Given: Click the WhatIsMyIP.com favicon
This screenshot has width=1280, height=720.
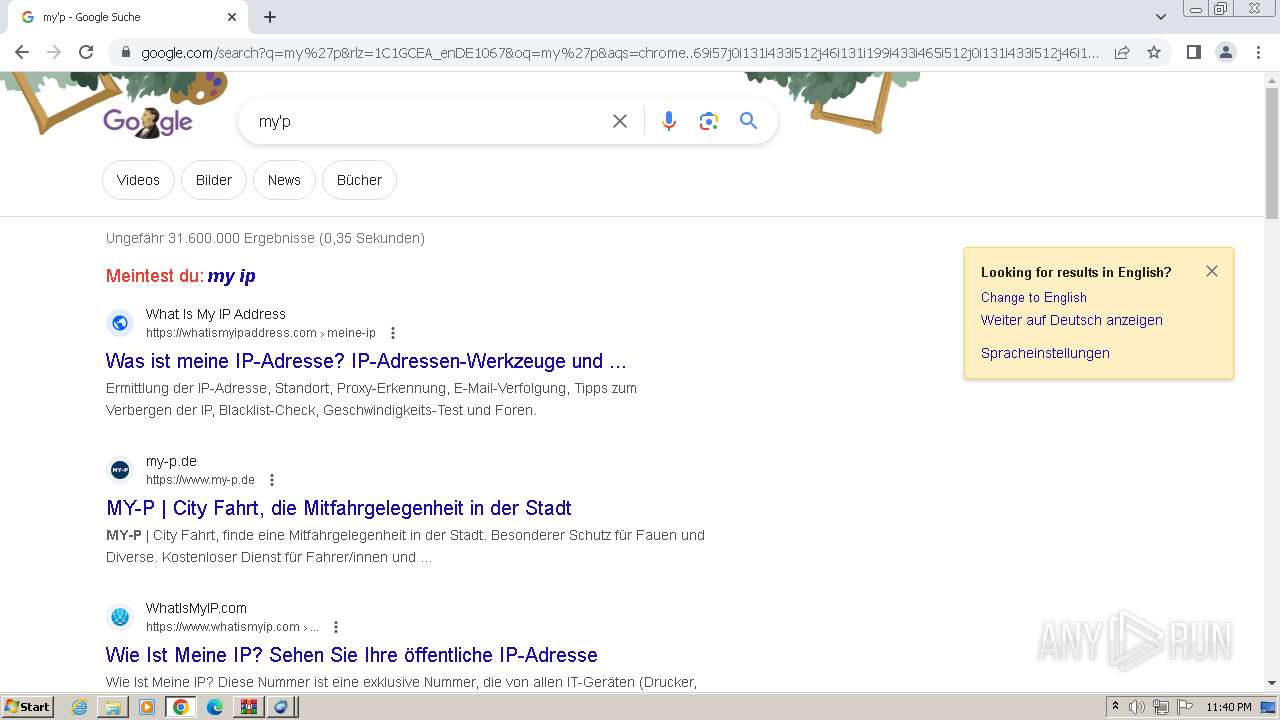Looking at the screenshot, I should click(x=120, y=617).
